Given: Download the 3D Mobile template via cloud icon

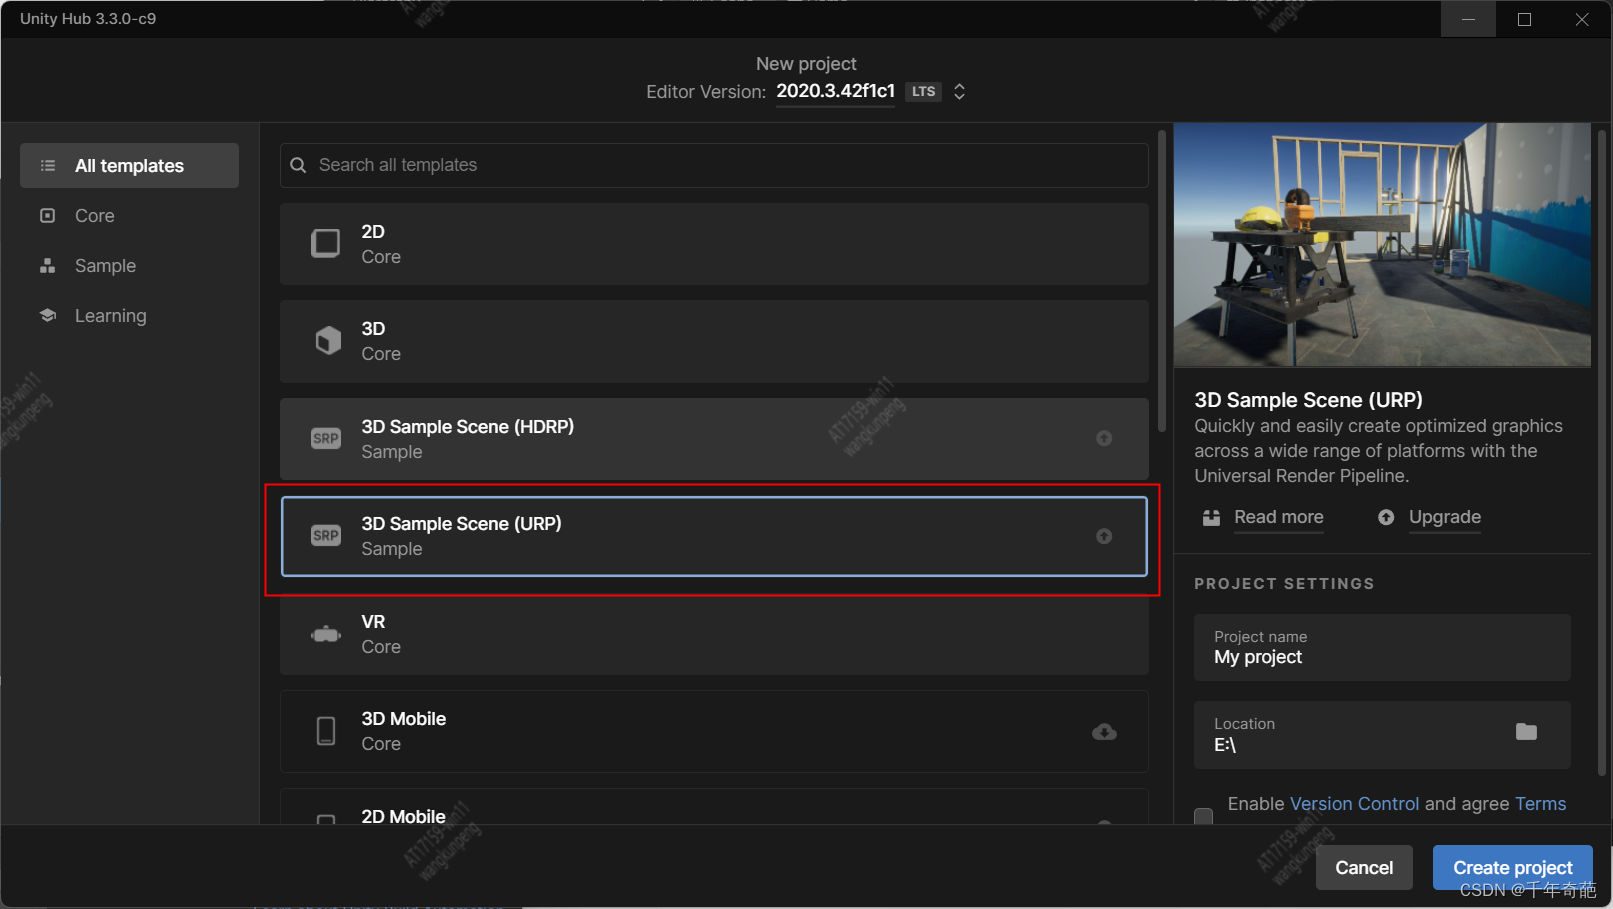Looking at the screenshot, I should [x=1104, y=732].
